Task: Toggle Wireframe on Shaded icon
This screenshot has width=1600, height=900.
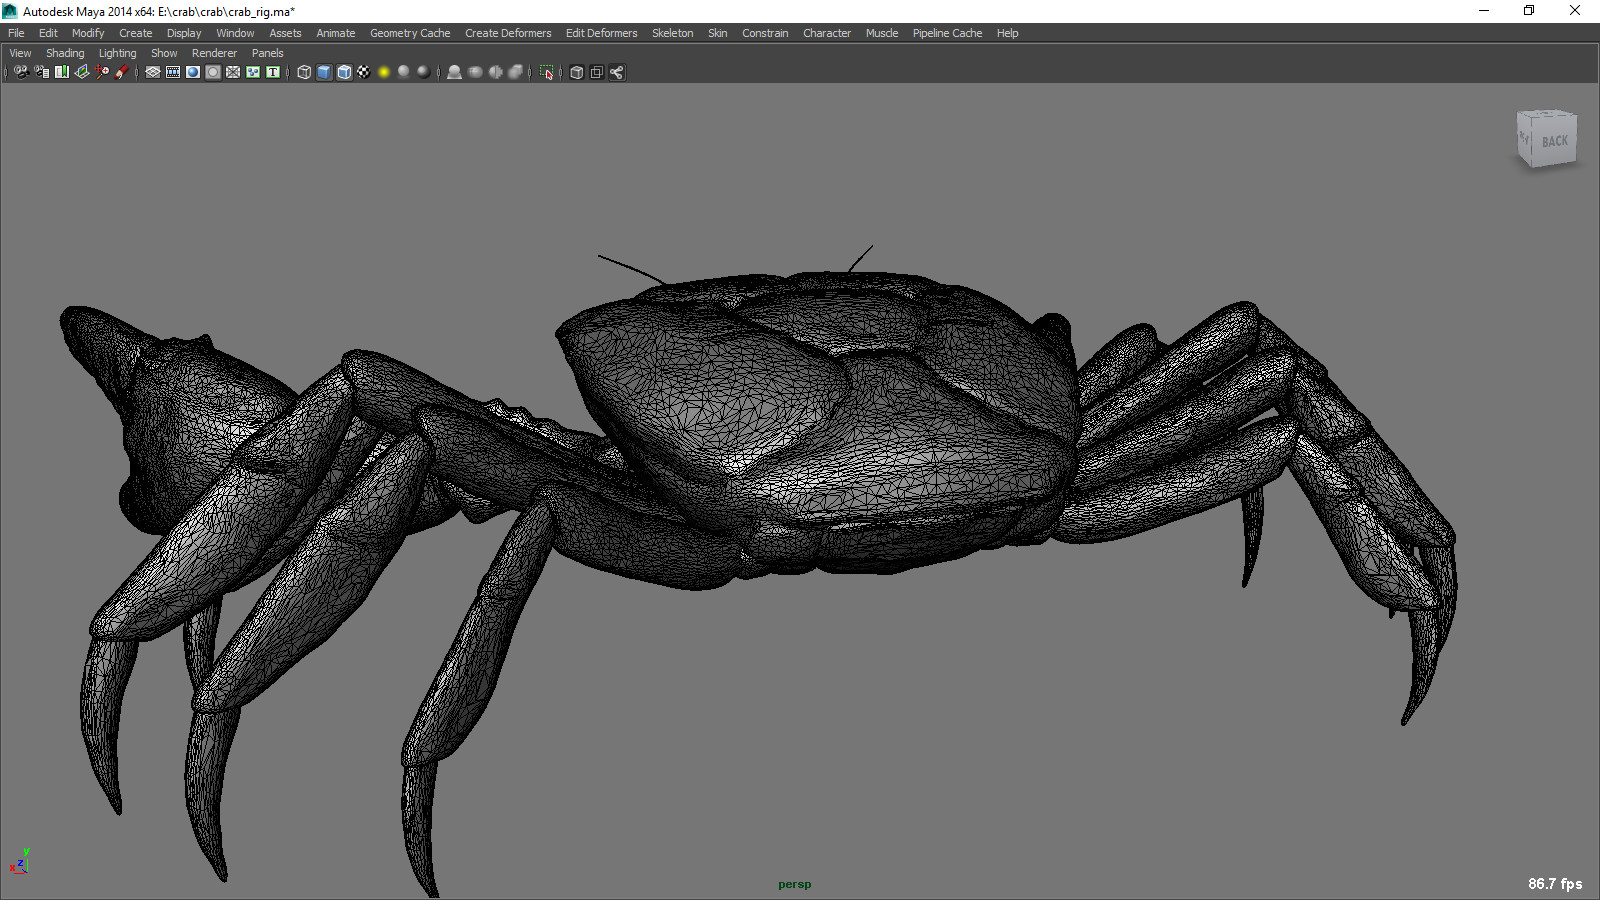Action: [344, 72]
